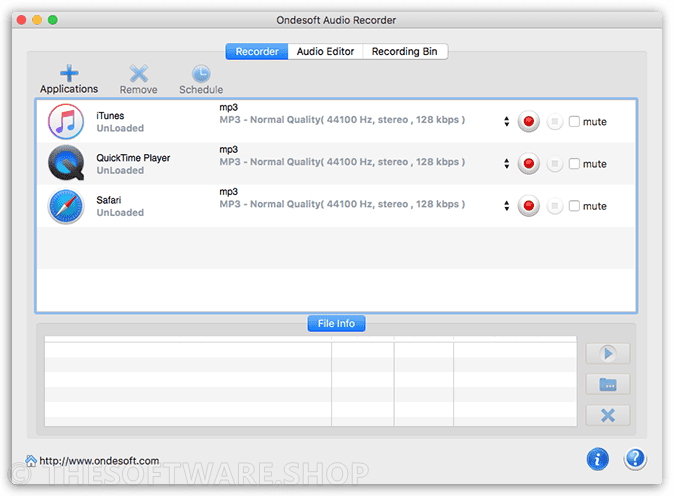Play the selected file in File Info
The height and width of the screenshot is (496, 674).
click(608, 354)
